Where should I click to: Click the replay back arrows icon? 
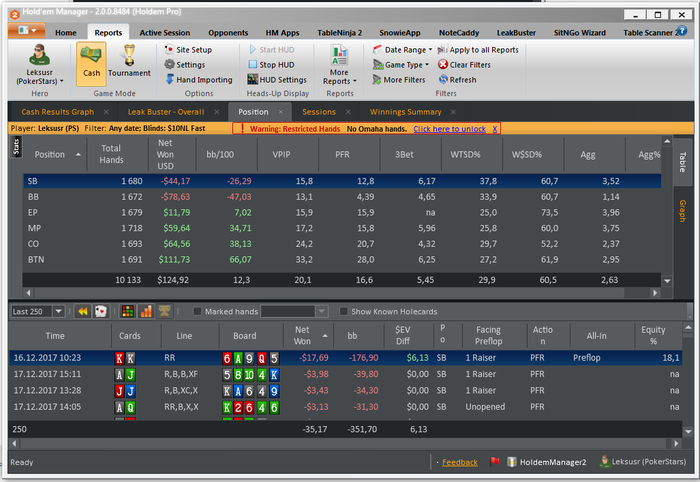point(83,312)
